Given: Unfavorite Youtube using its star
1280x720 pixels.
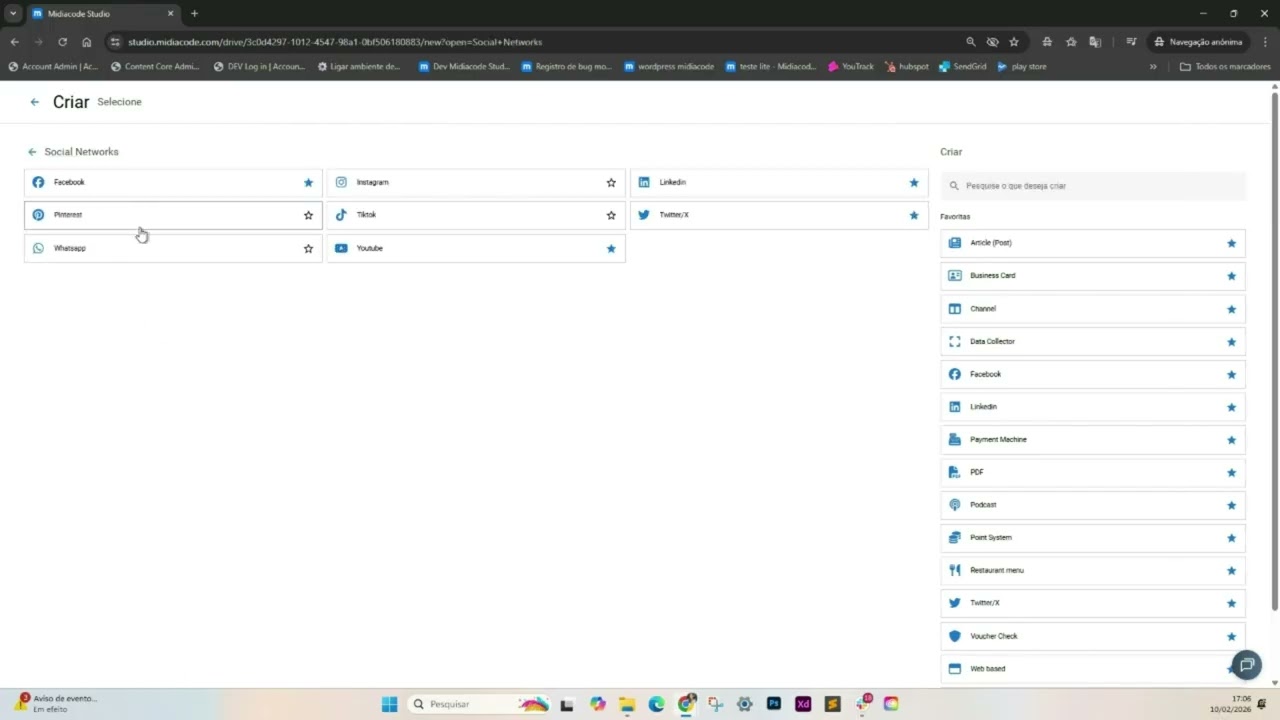Looking at the screenshot, I should 611,249.
